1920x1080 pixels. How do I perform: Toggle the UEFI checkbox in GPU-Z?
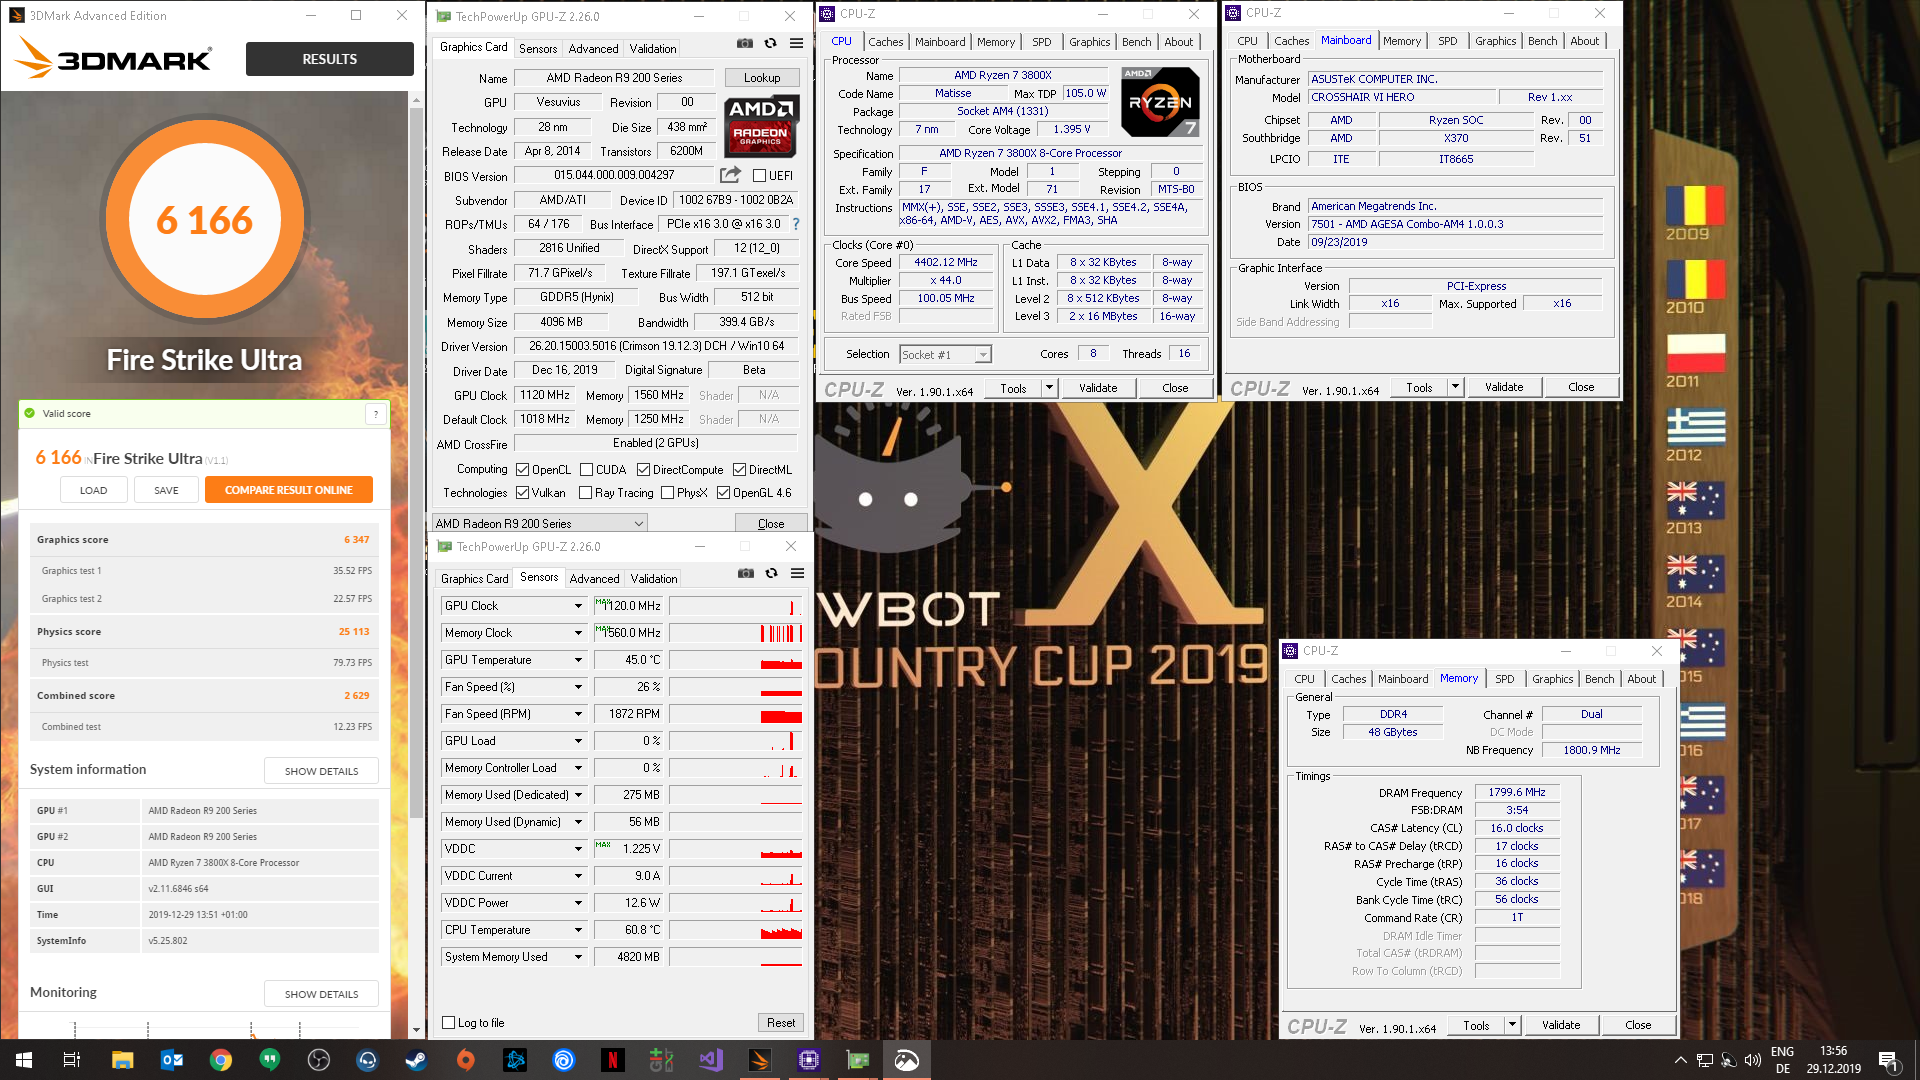click(759, 176)
